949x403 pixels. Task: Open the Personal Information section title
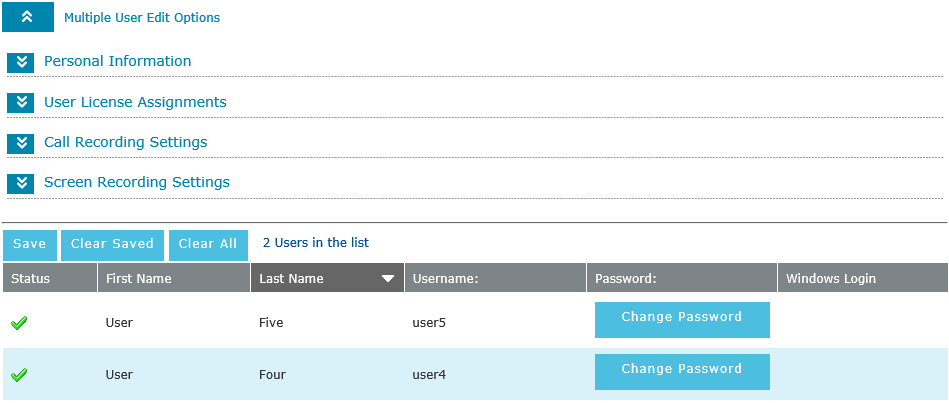[117, 61]
